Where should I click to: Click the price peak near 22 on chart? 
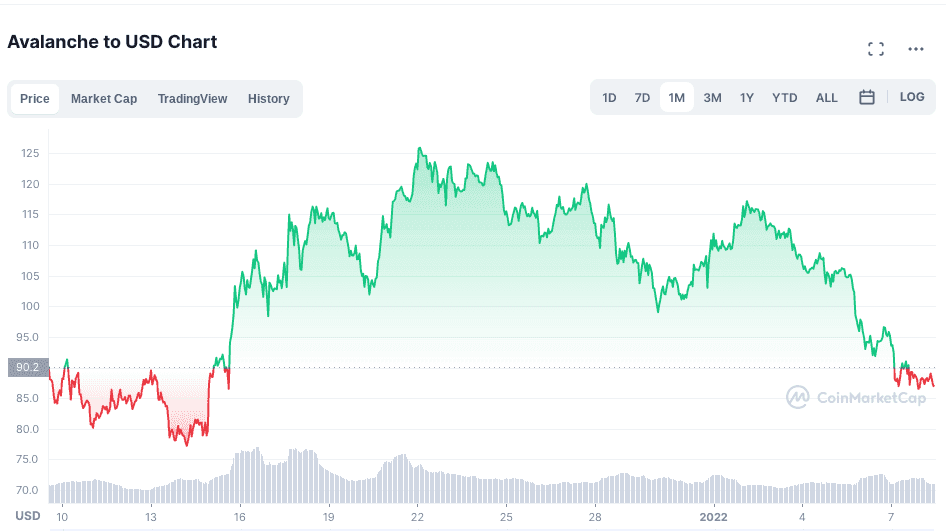(419, 150)
